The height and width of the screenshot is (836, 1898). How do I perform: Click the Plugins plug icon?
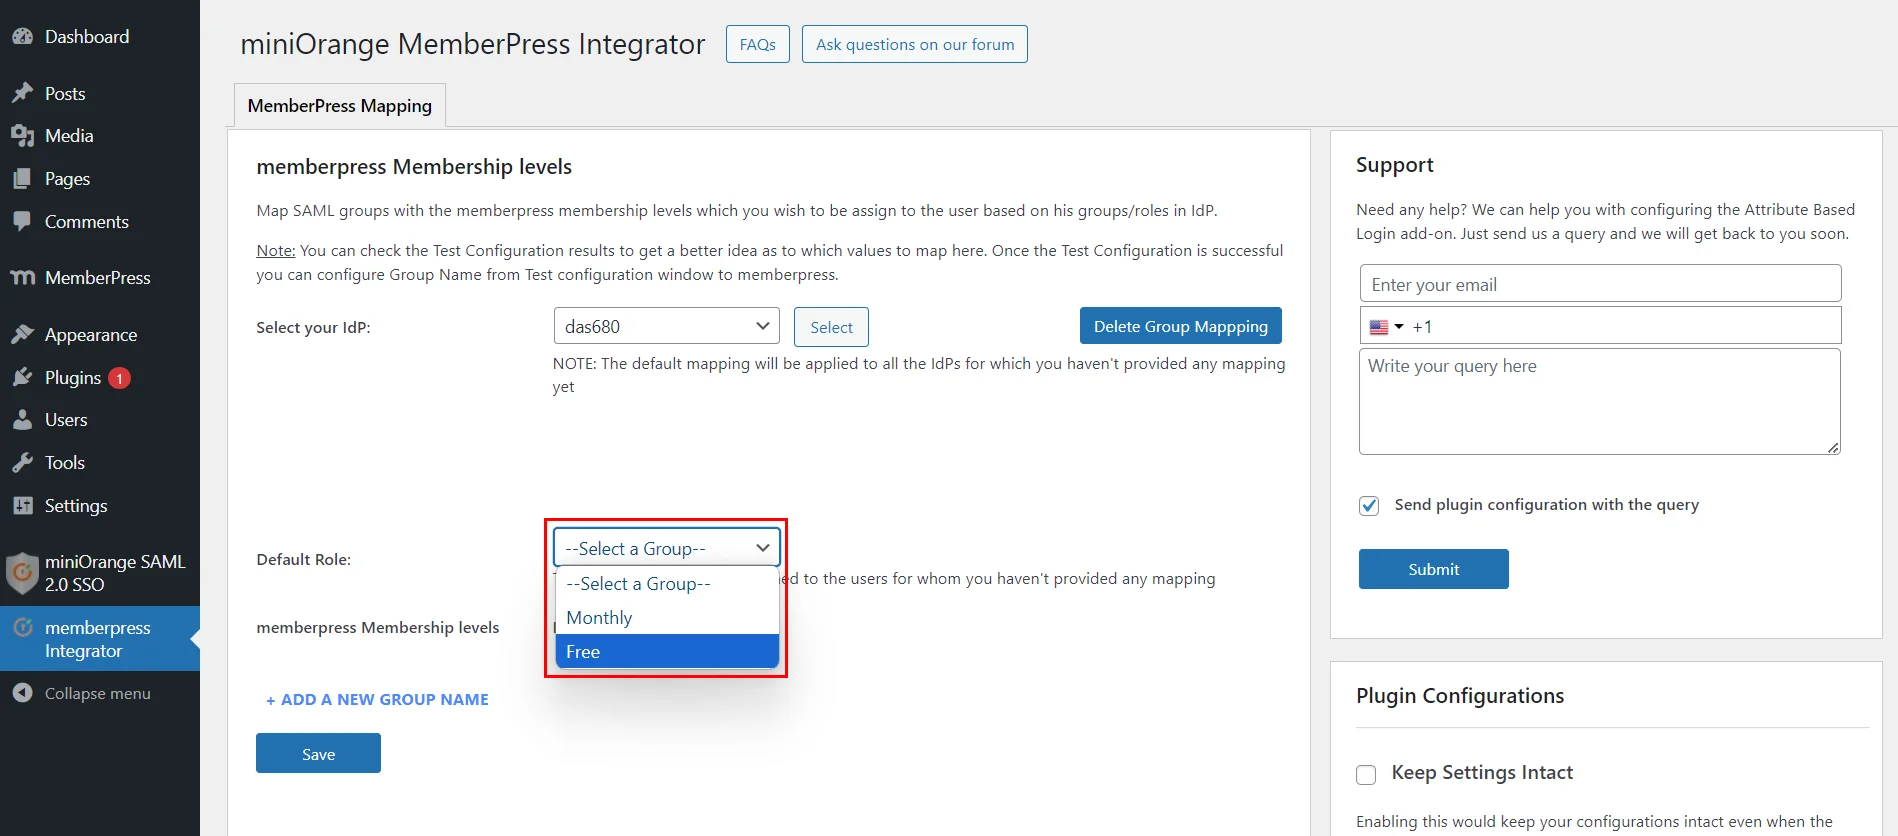tap(22, 377)
